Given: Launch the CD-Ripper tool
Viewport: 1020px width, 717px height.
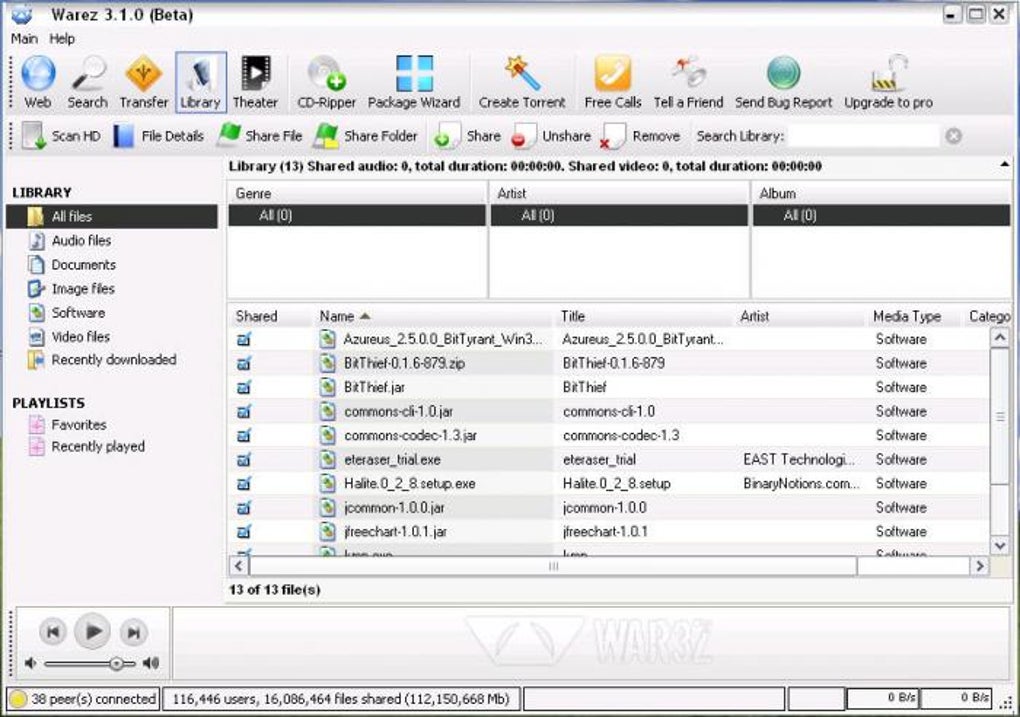Looking at the screenshot, I should [327, 83].
